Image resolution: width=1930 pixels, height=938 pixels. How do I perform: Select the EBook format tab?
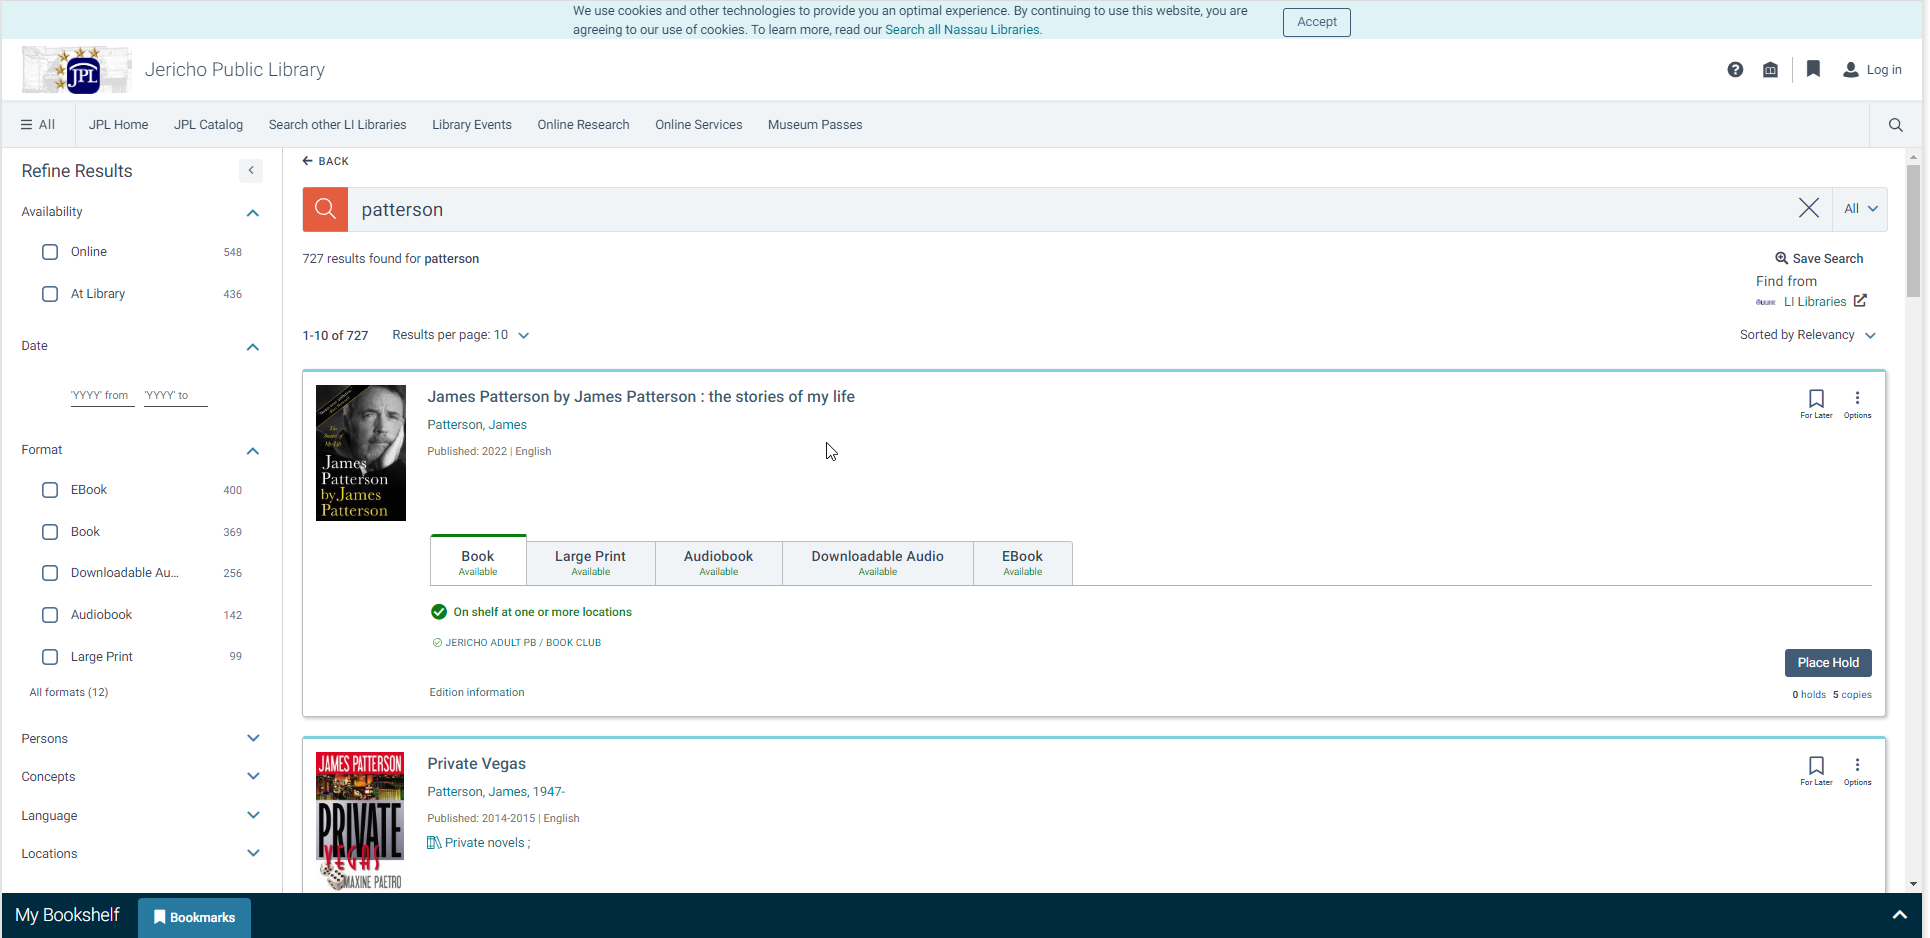click(1022, 562)
